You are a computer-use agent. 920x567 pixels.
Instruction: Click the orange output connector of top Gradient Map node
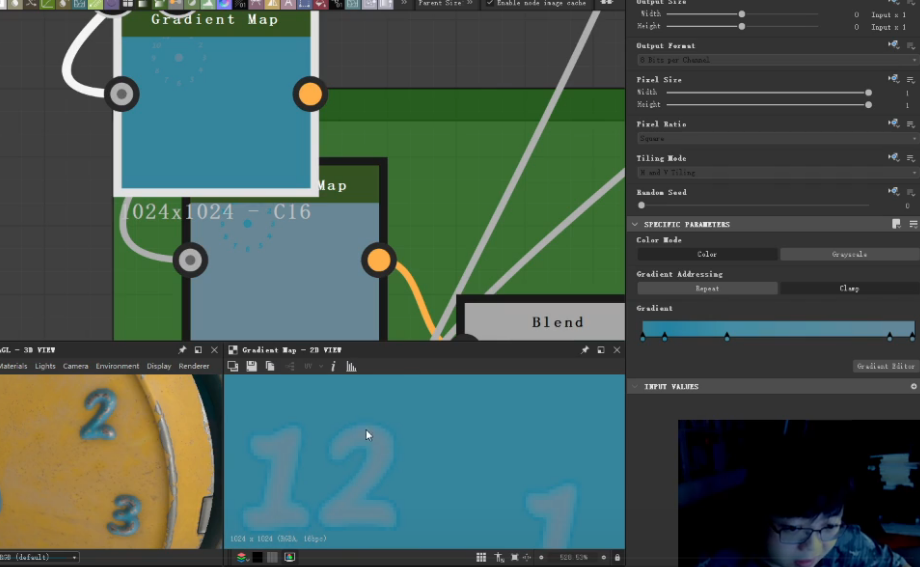pyautogui.click(x=310, y=94)
